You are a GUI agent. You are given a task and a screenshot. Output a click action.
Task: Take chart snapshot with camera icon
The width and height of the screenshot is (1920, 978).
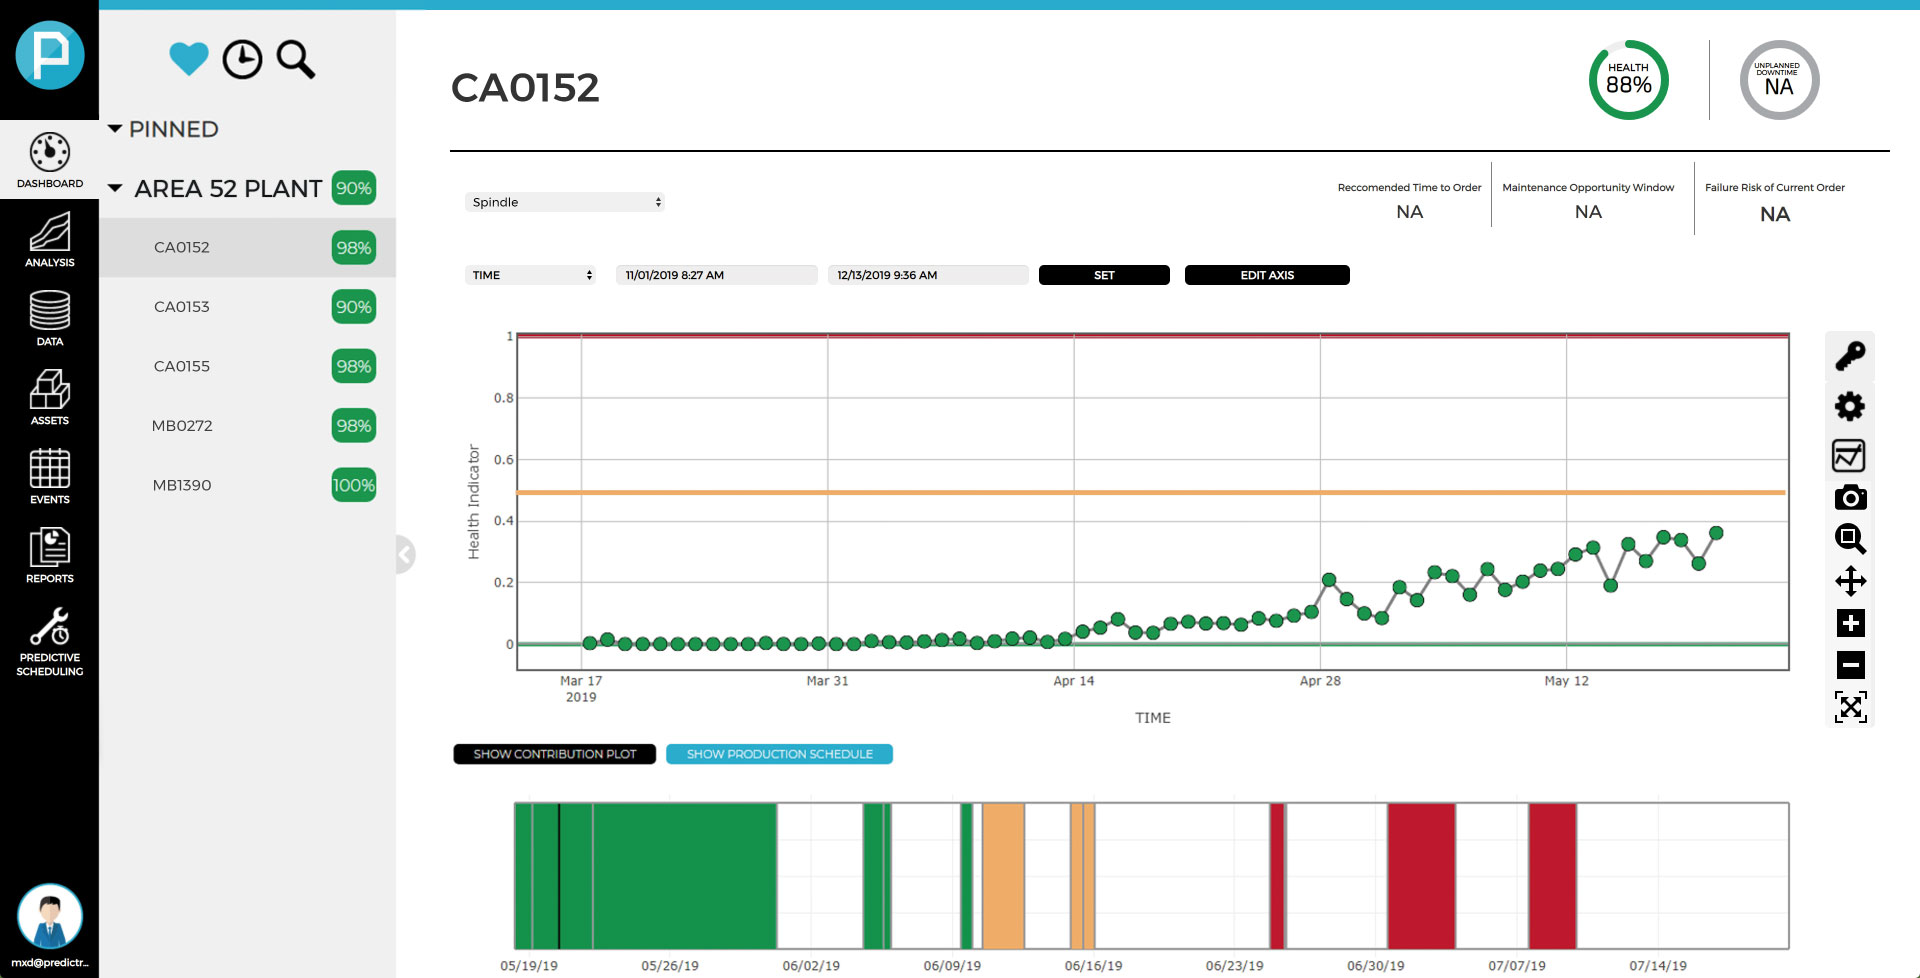coord(1849,497)
